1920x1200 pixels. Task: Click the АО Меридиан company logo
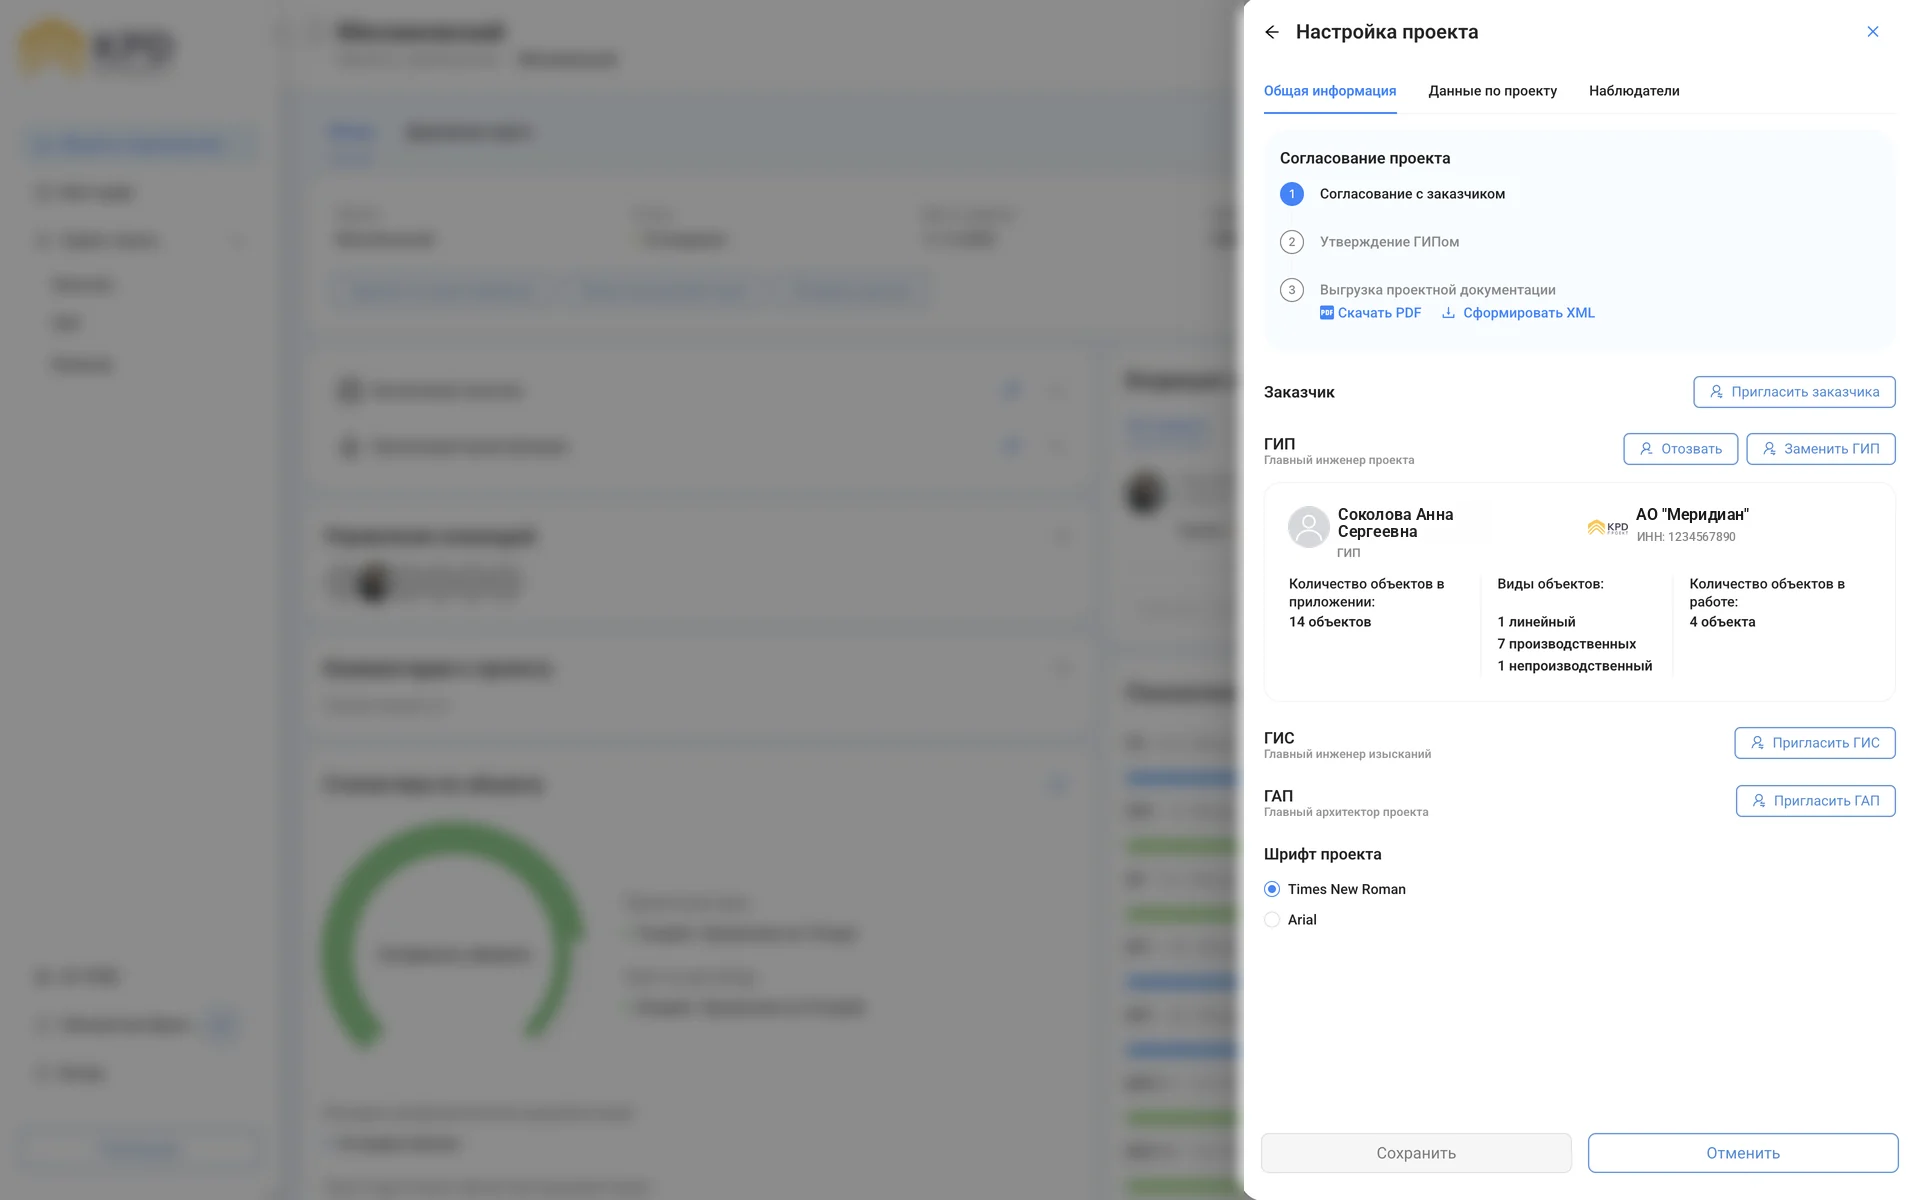1607,527
